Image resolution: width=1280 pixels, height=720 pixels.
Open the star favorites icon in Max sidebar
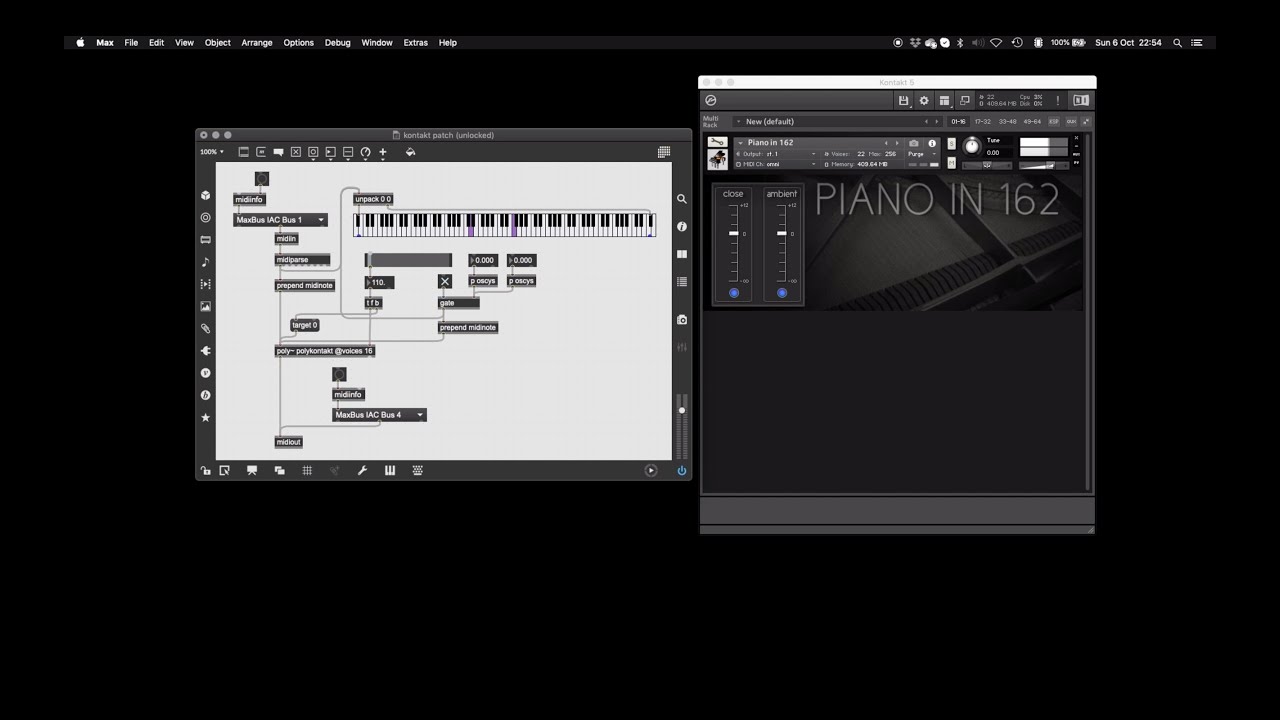(205, 417)
